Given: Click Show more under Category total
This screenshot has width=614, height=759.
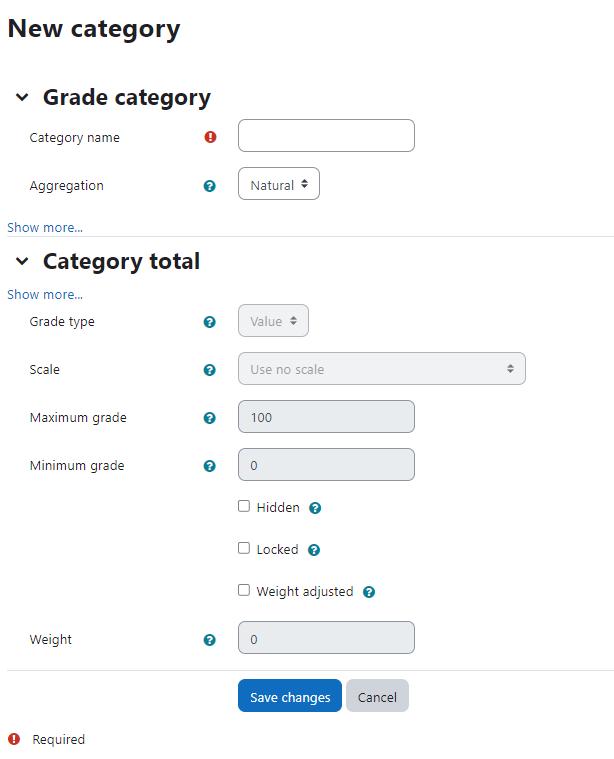Looking at the screenshot, I should 45,294.
